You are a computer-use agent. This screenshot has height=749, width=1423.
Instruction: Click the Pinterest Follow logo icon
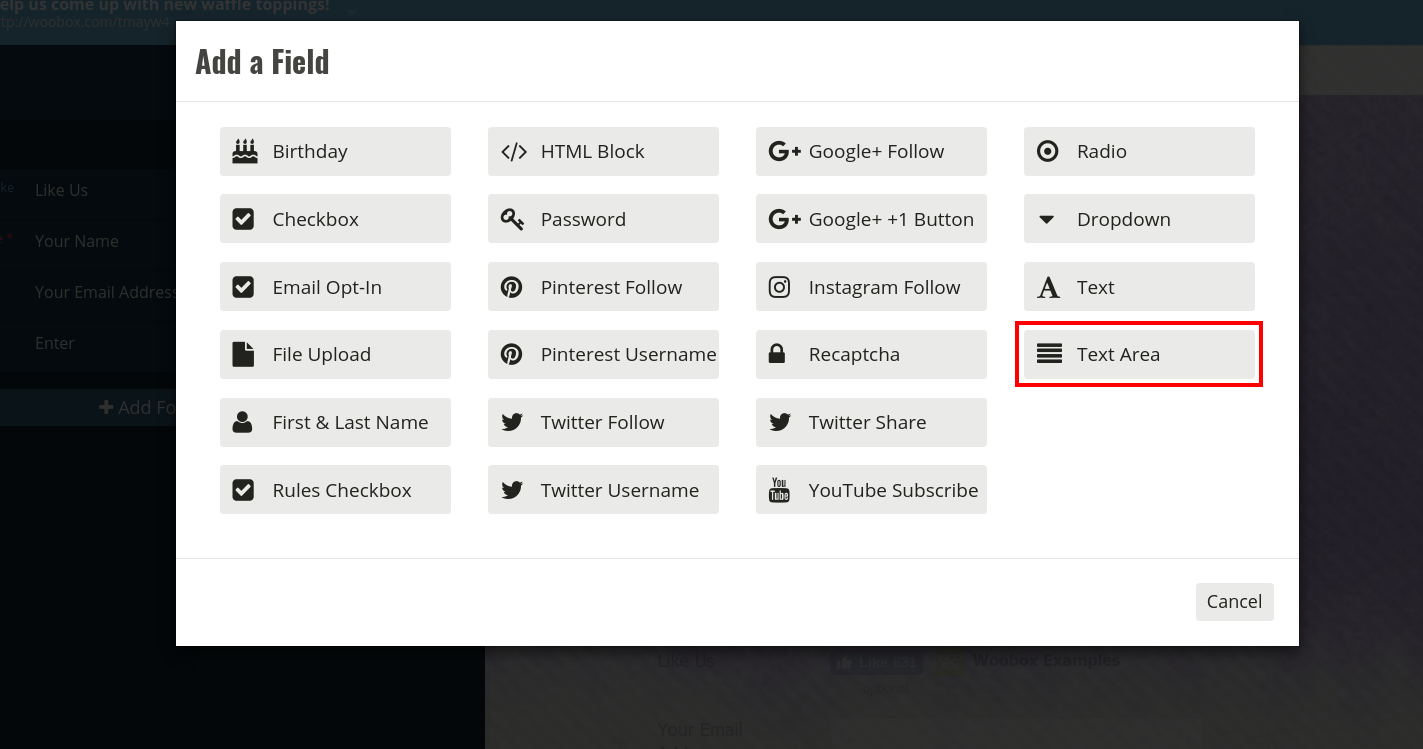(512, 287)
